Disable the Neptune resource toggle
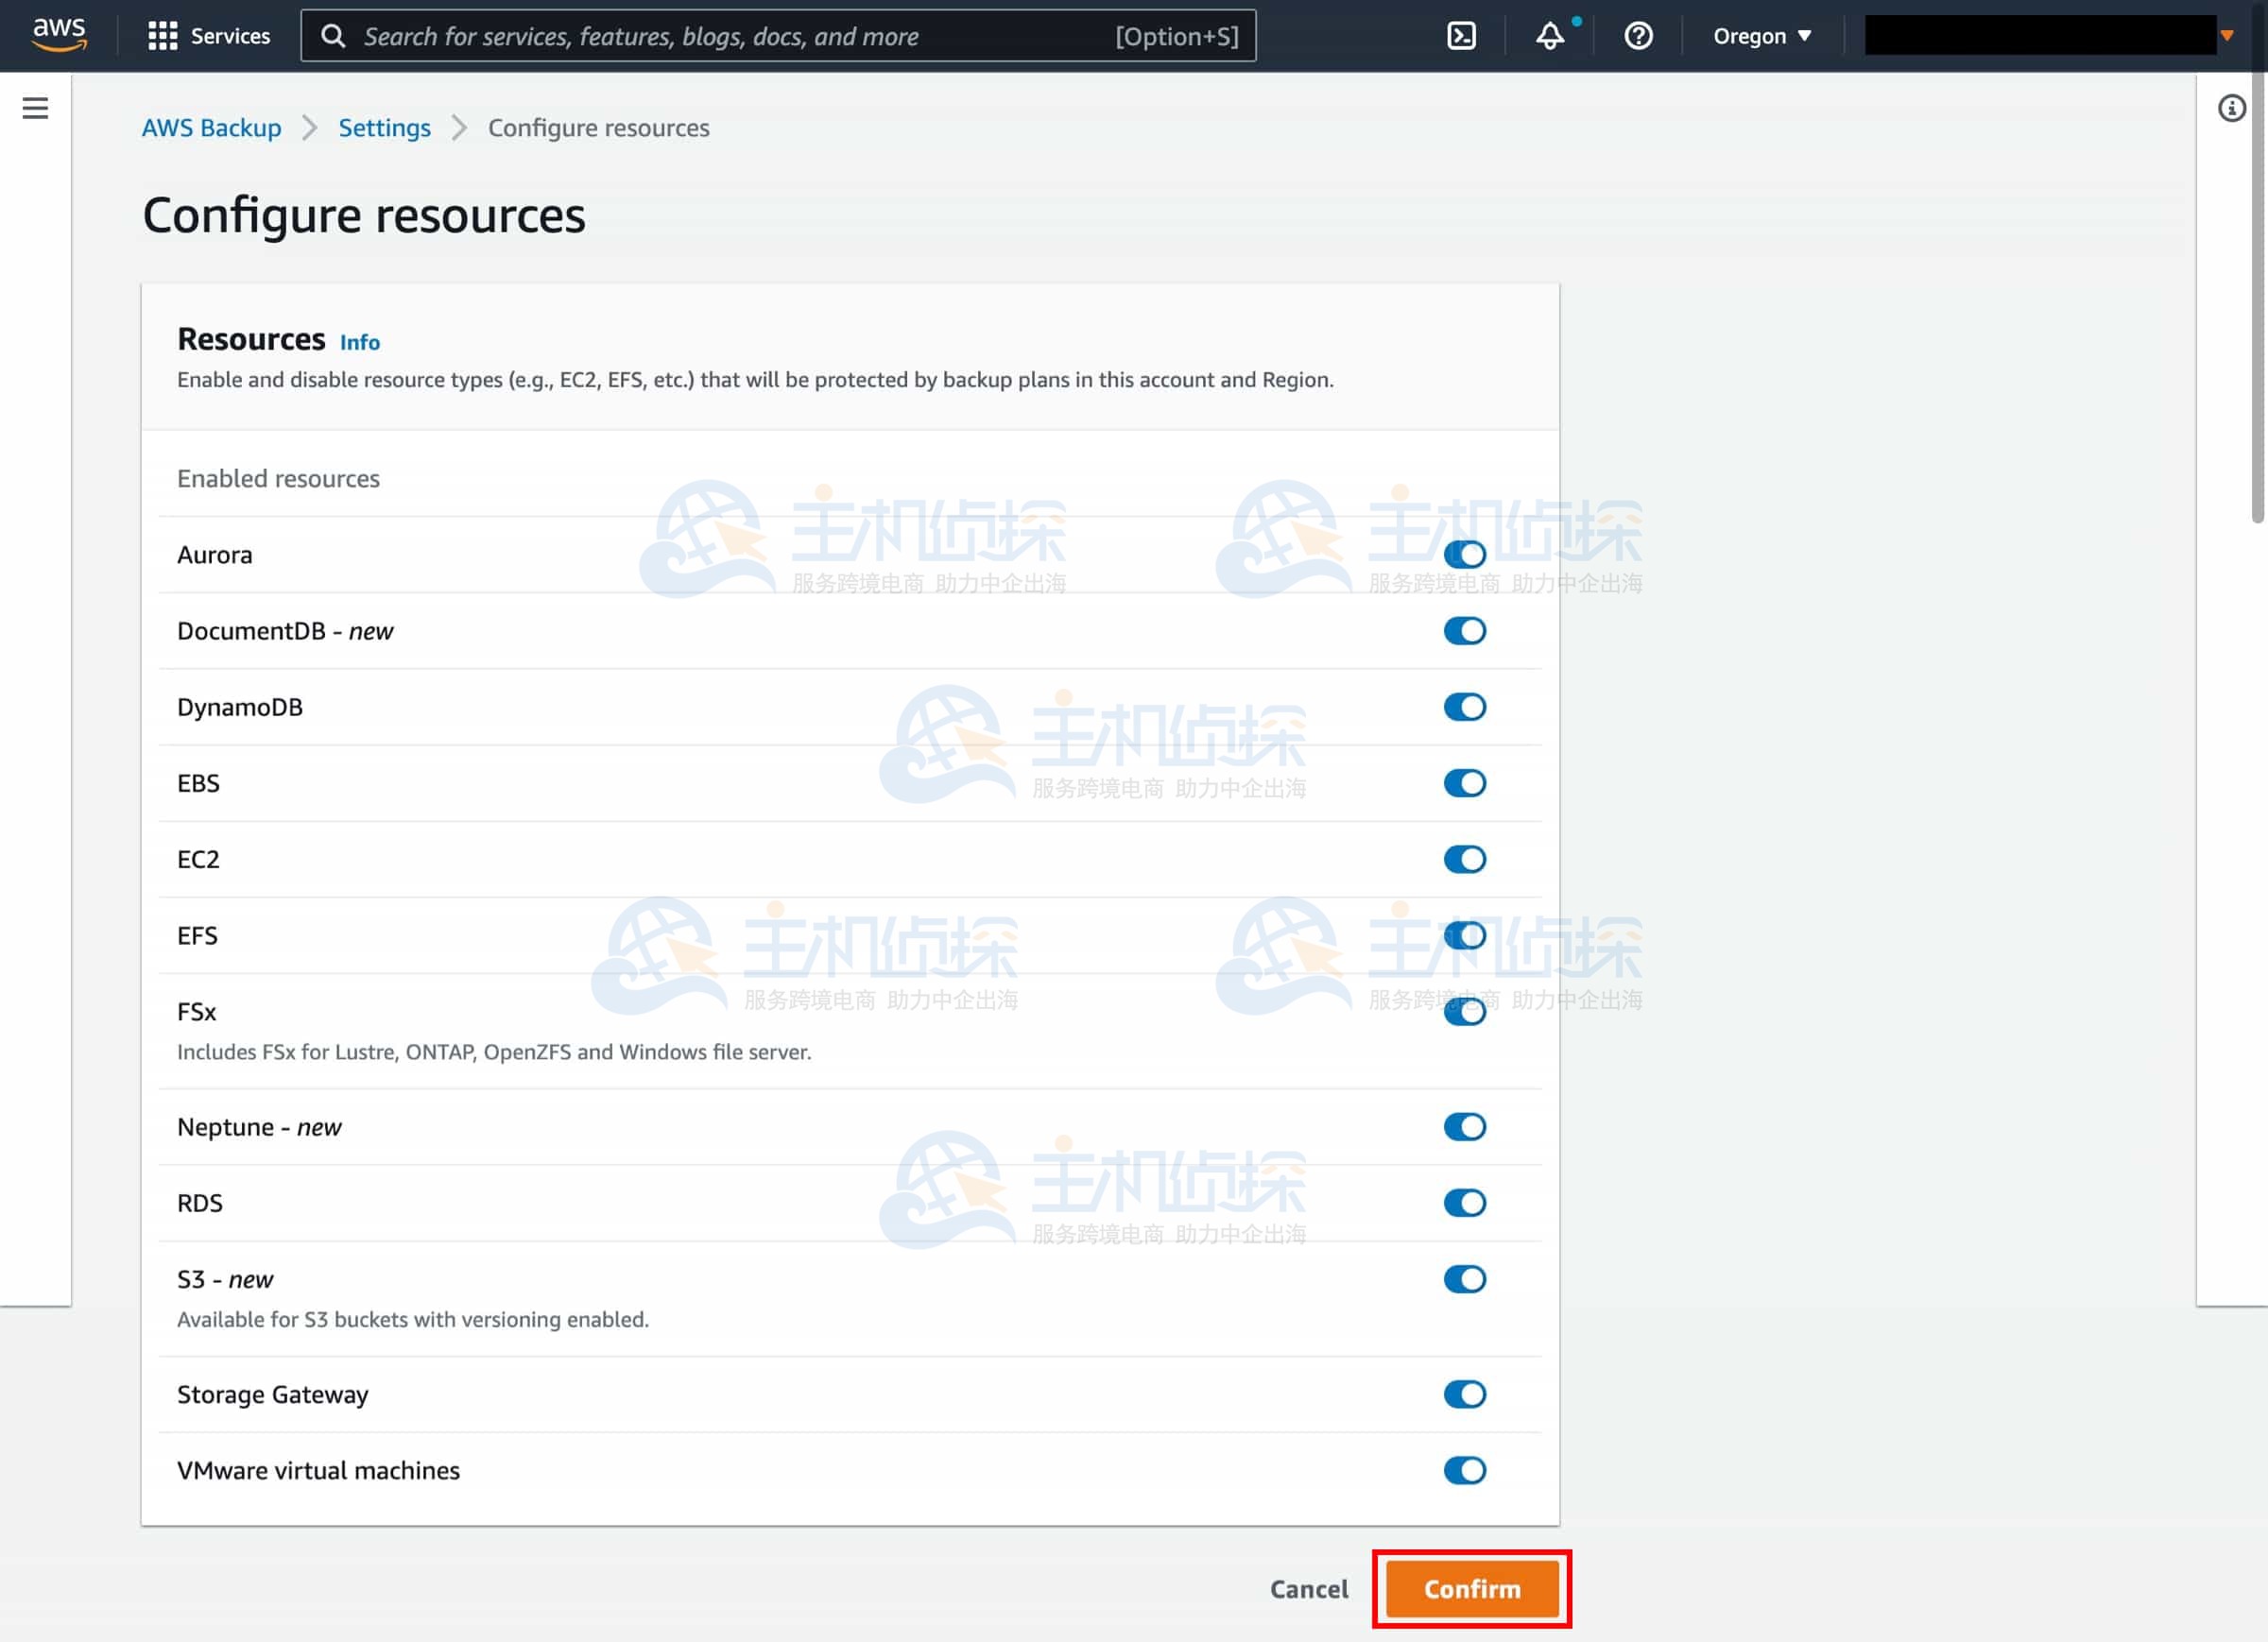 point(1464,1127)
